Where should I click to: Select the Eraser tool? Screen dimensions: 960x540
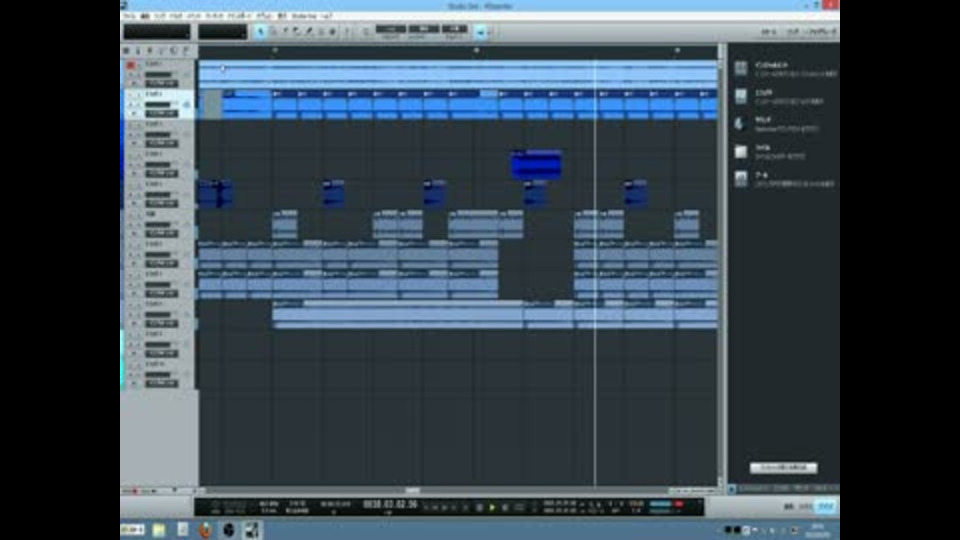pos(297,31)
